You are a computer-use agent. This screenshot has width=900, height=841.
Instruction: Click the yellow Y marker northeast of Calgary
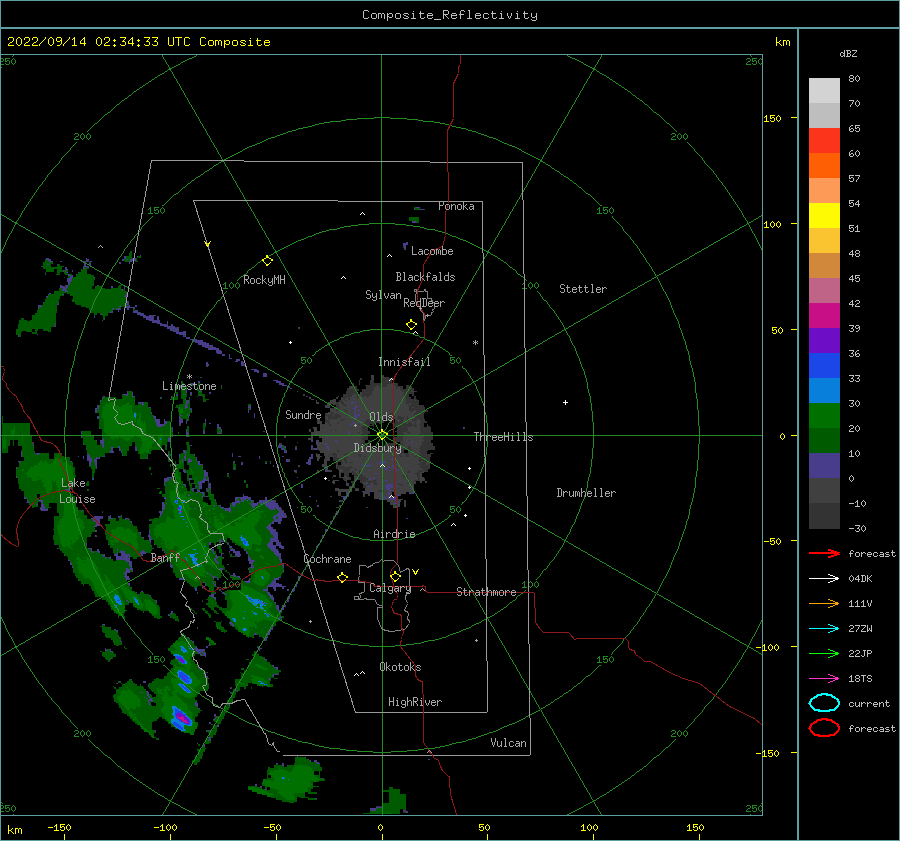tap(416, 572)
